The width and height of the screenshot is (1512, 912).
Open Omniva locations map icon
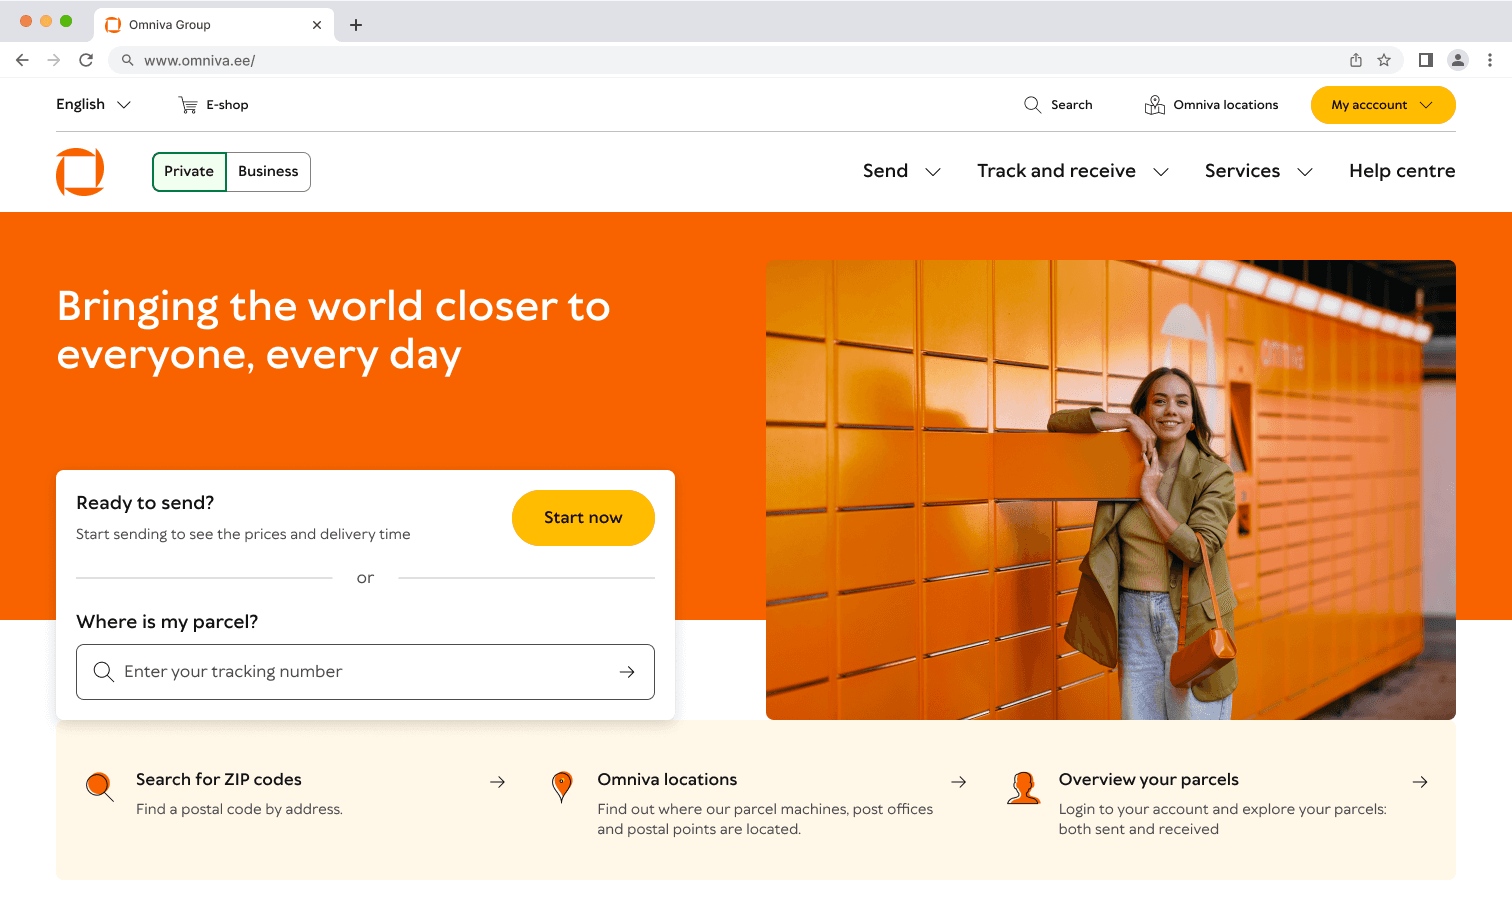[1154, 105]
